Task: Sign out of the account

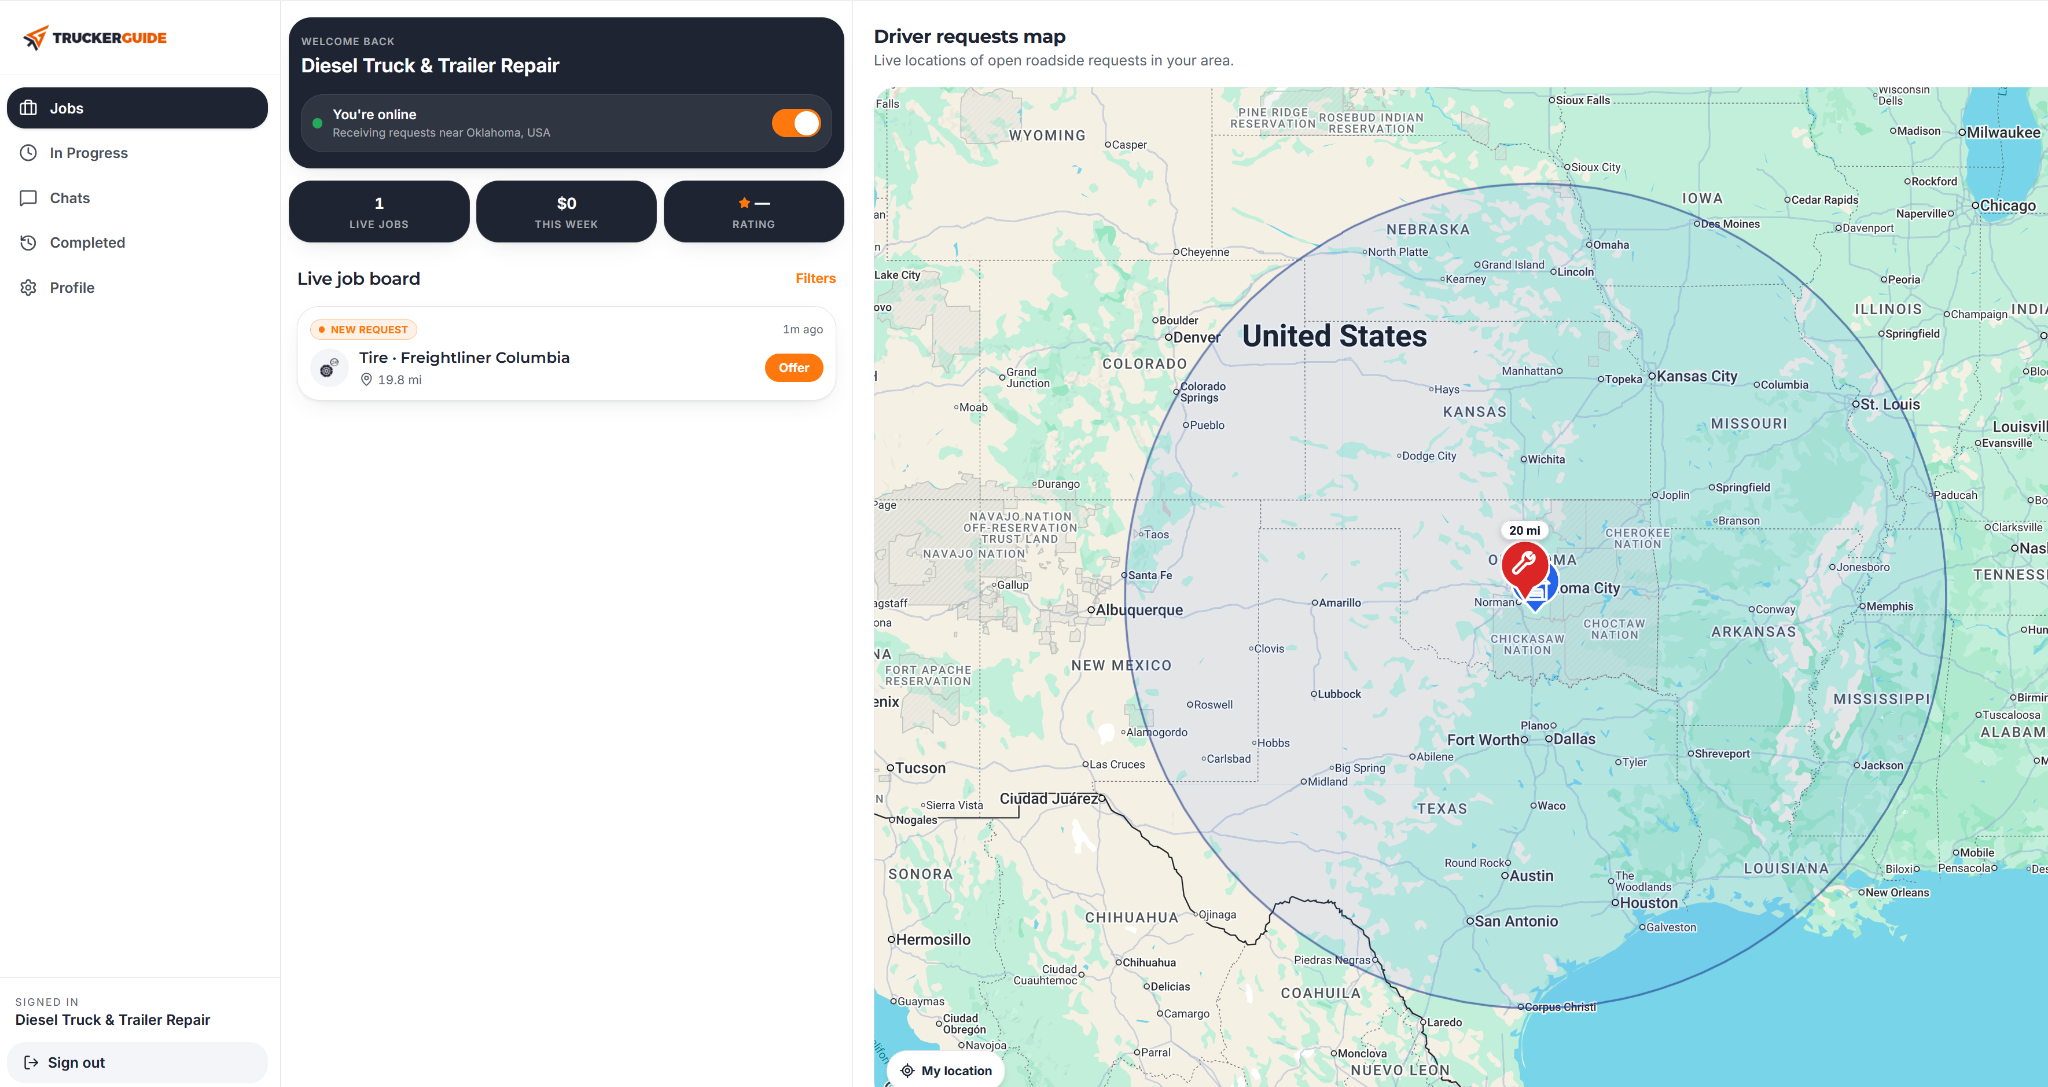Action: pyautogui.click(x=137, y=1063)
